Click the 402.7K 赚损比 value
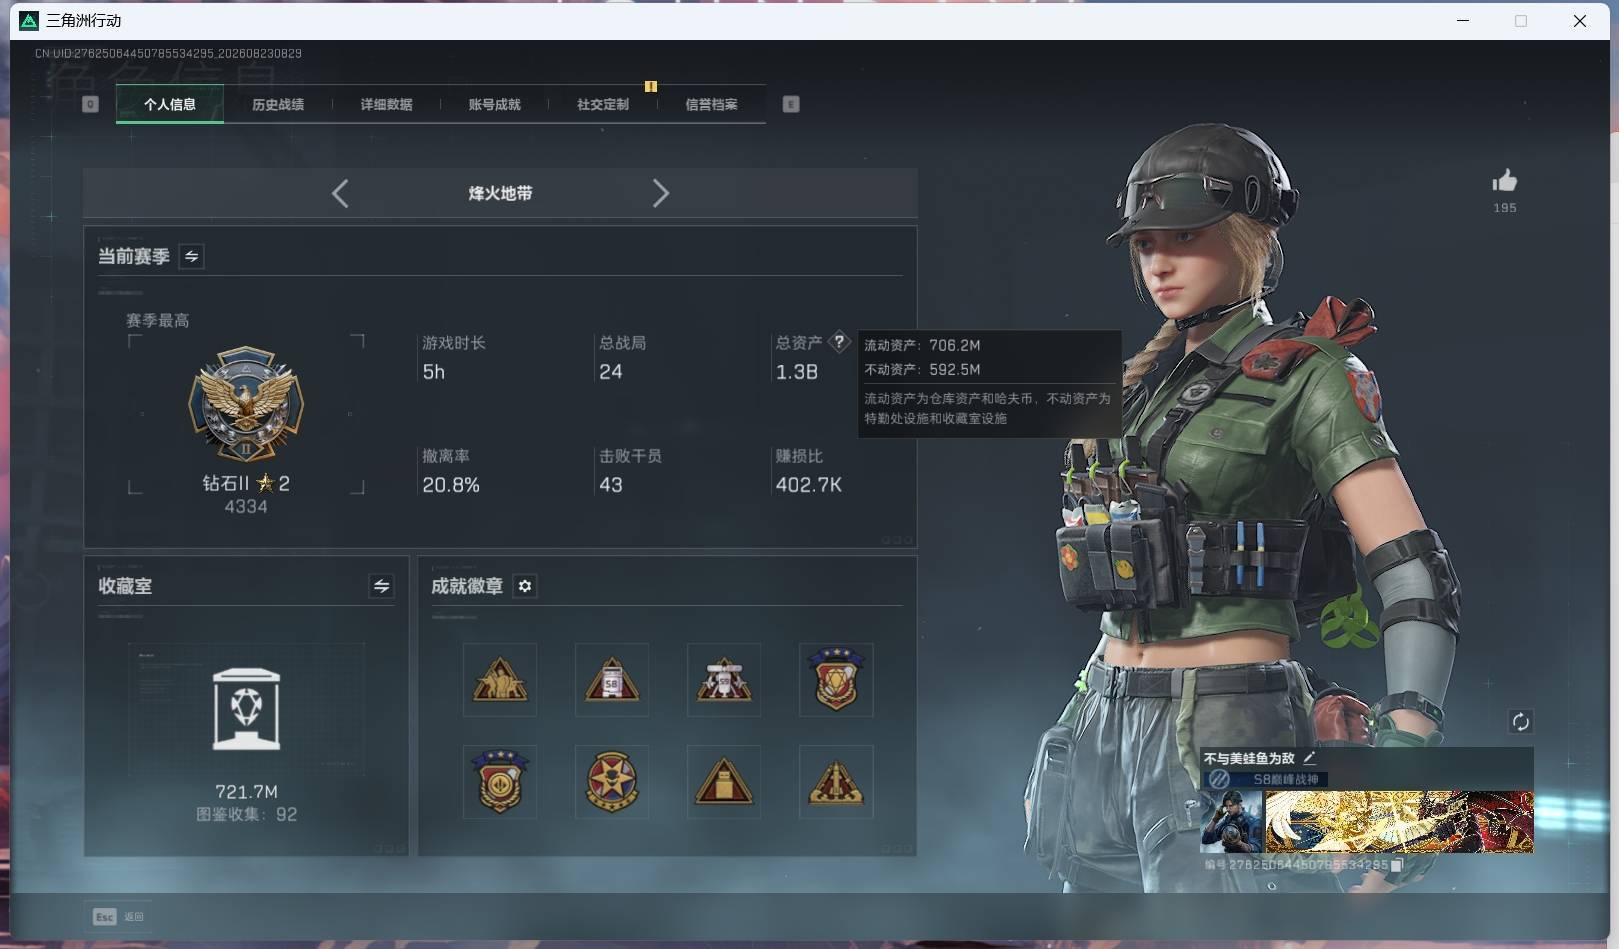The image size is (1619, 949). point(808,485)
